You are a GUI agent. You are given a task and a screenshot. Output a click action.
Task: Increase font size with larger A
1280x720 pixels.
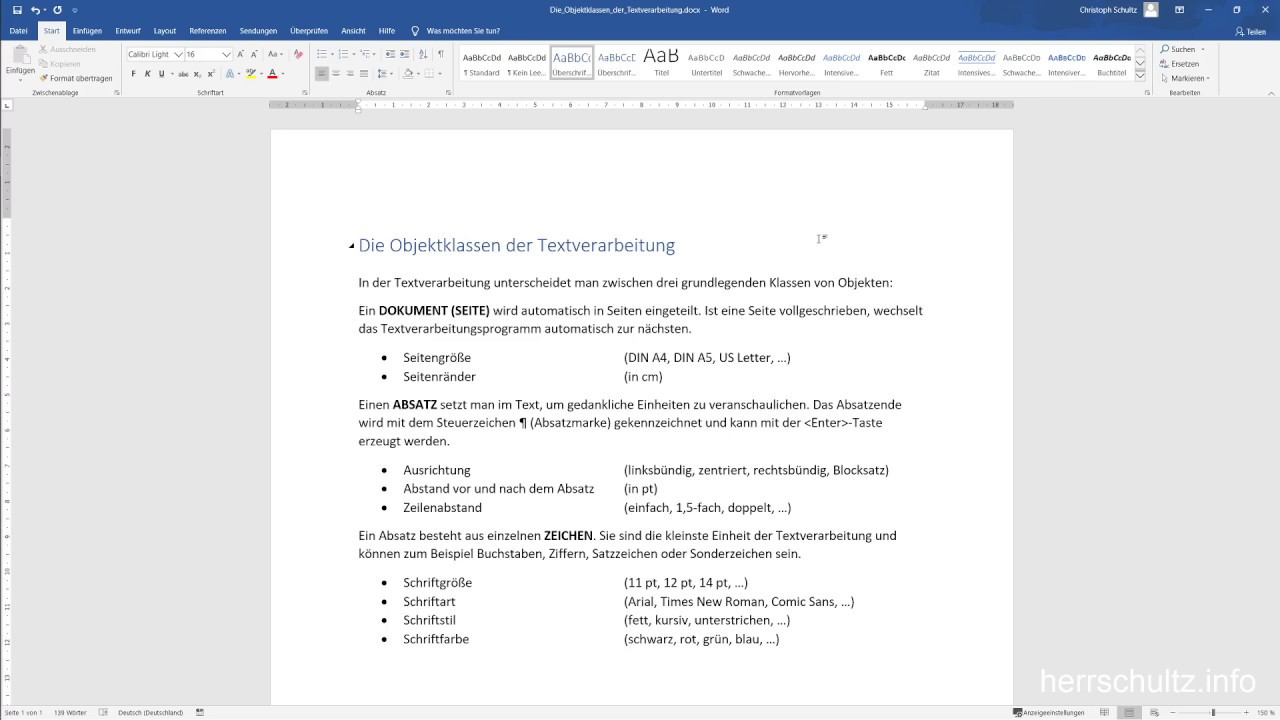(240, 54)
